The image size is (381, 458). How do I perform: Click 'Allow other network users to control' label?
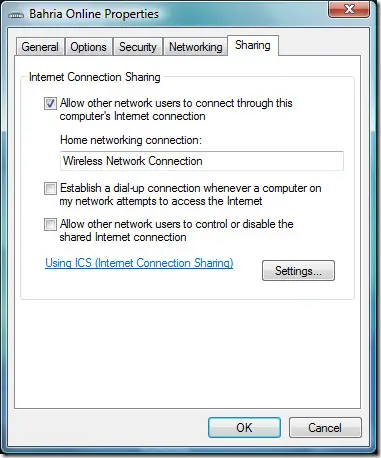[x=176, y=230]
